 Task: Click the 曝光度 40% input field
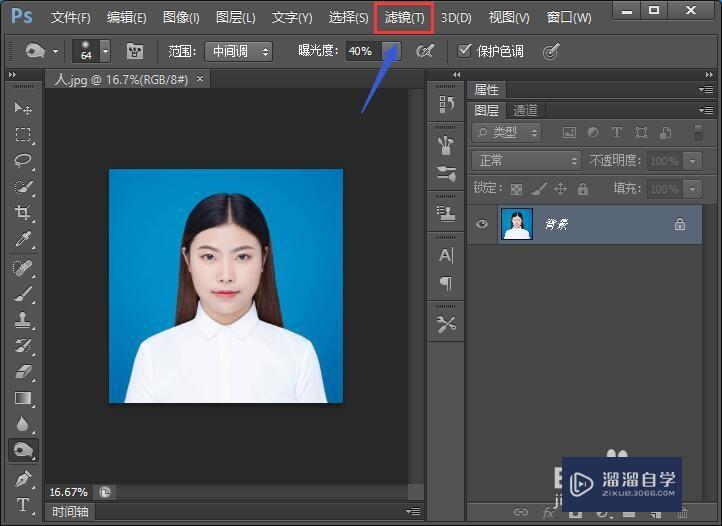coord(364,51)
